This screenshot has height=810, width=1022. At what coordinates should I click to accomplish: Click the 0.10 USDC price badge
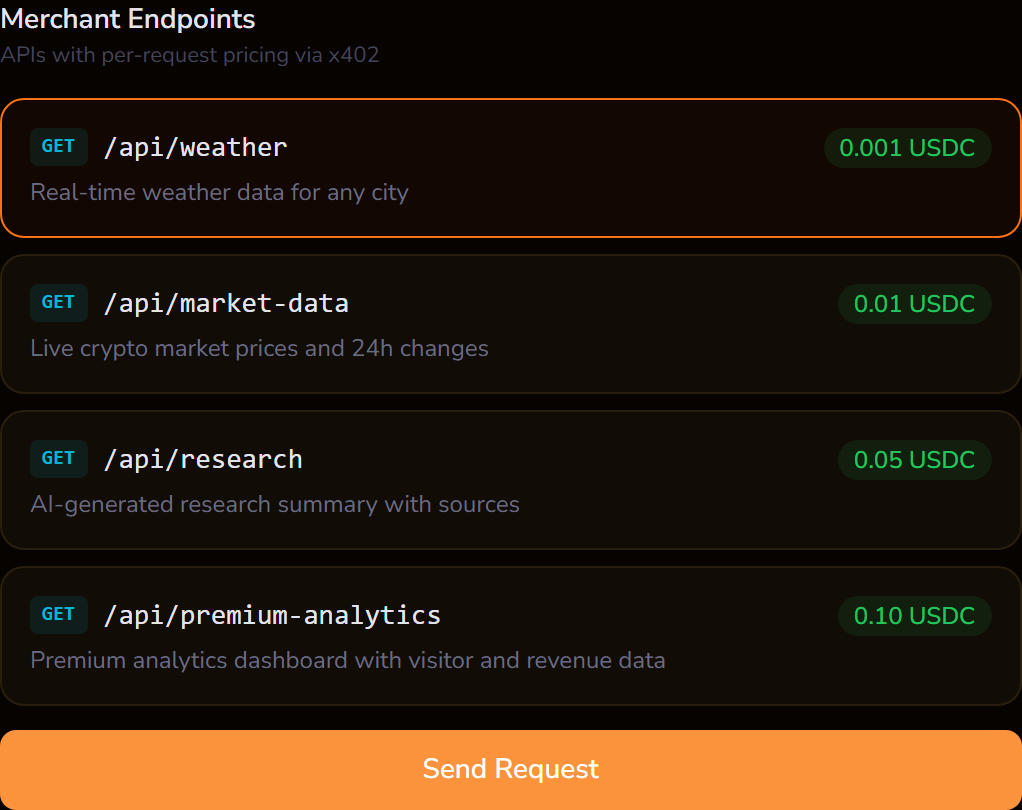tap(913, 615)
